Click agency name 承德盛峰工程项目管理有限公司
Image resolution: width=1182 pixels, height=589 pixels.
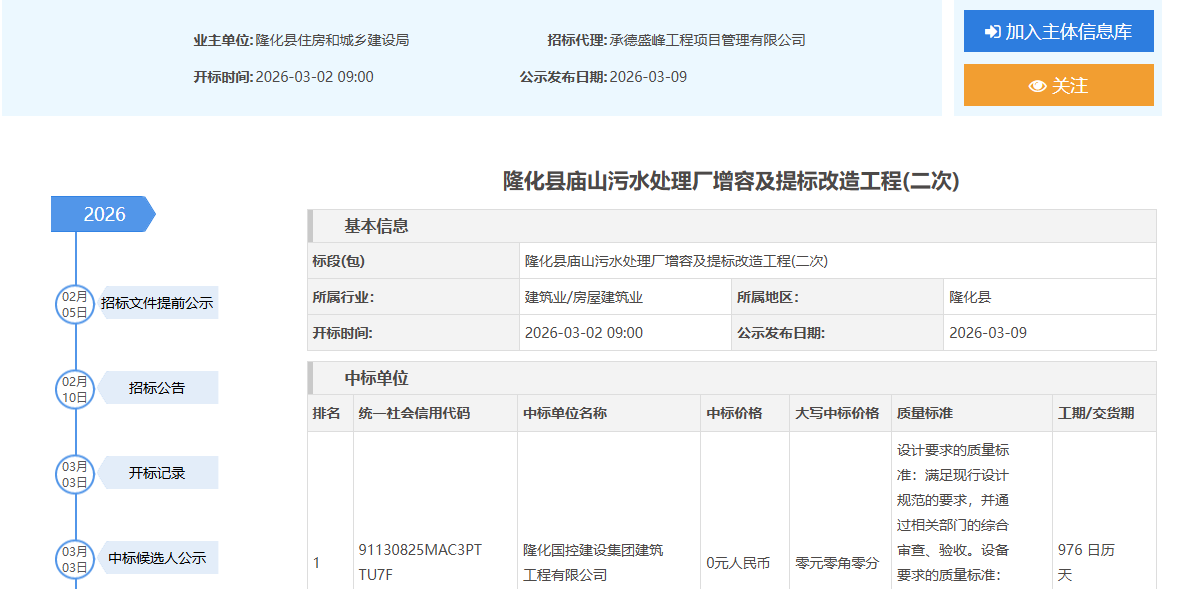click(707, 41)
